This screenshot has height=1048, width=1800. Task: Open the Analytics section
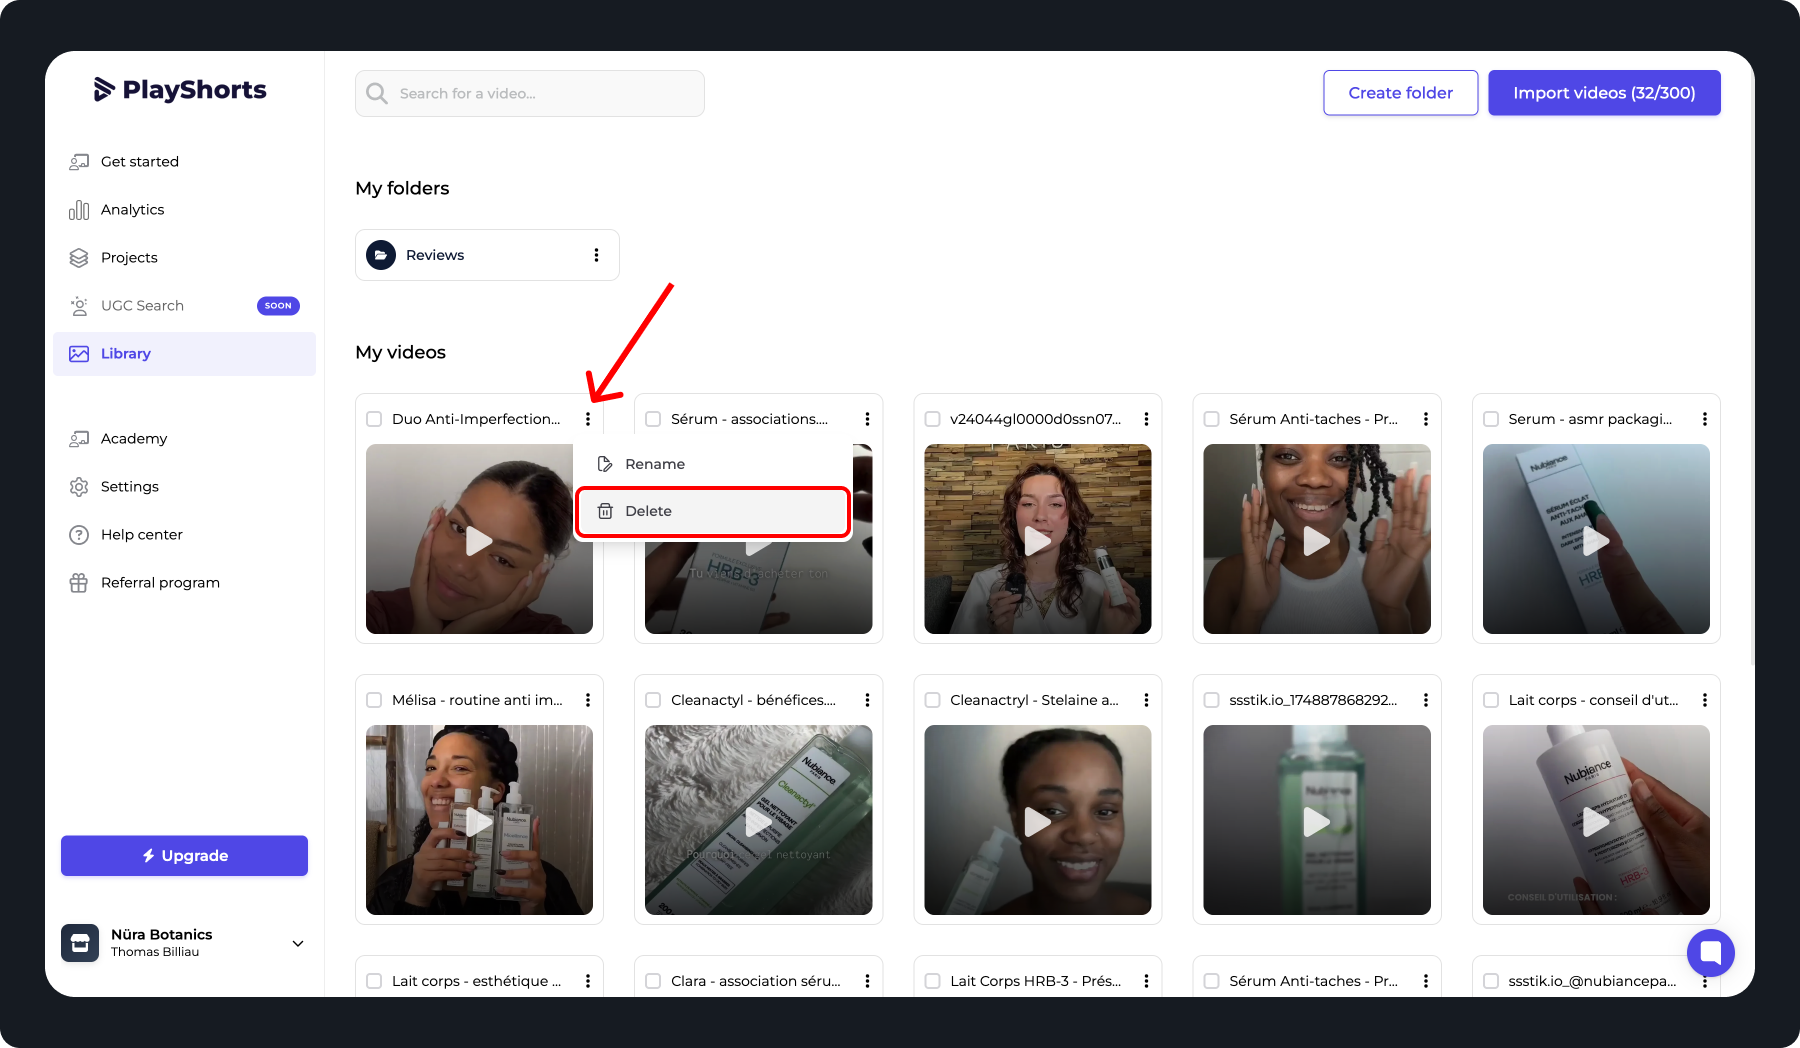pos(184,210)
